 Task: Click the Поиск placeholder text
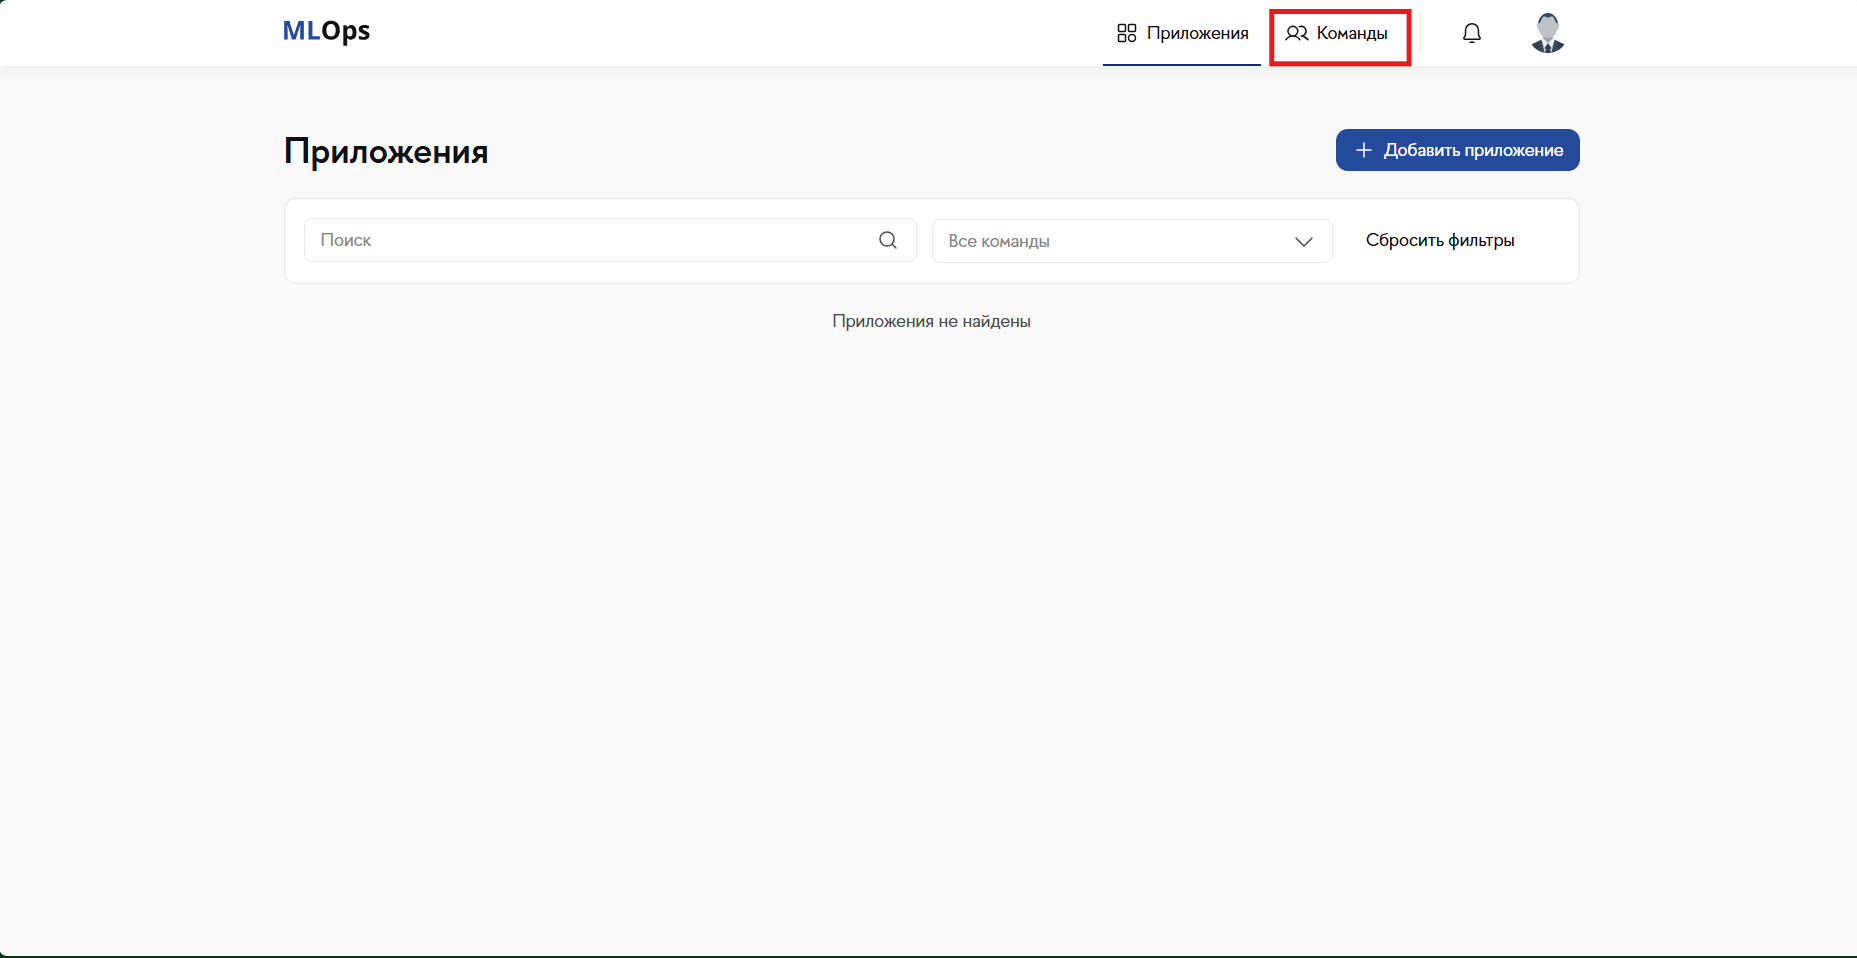coord(346,240)
